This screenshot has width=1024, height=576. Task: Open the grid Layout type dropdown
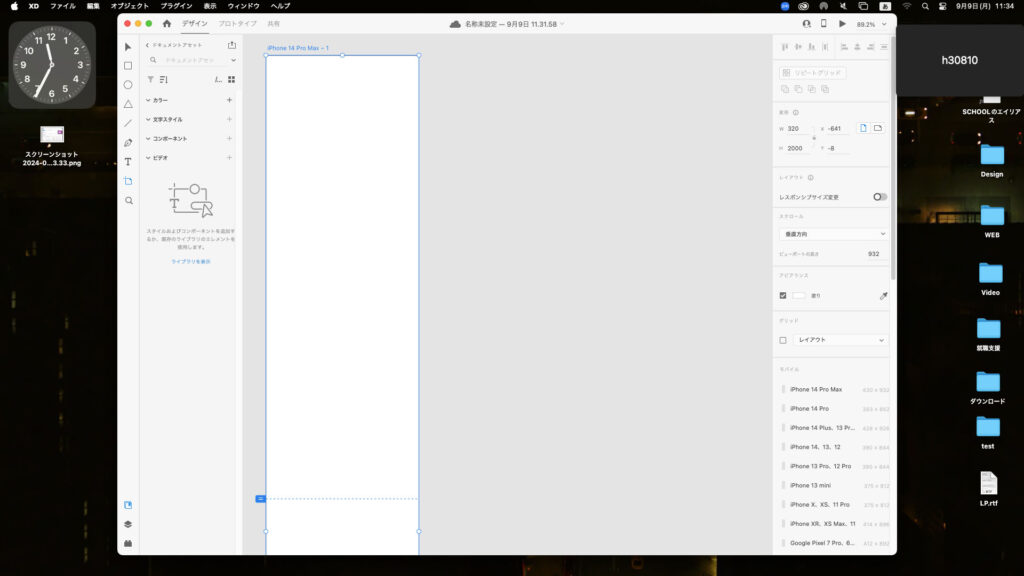840,340
